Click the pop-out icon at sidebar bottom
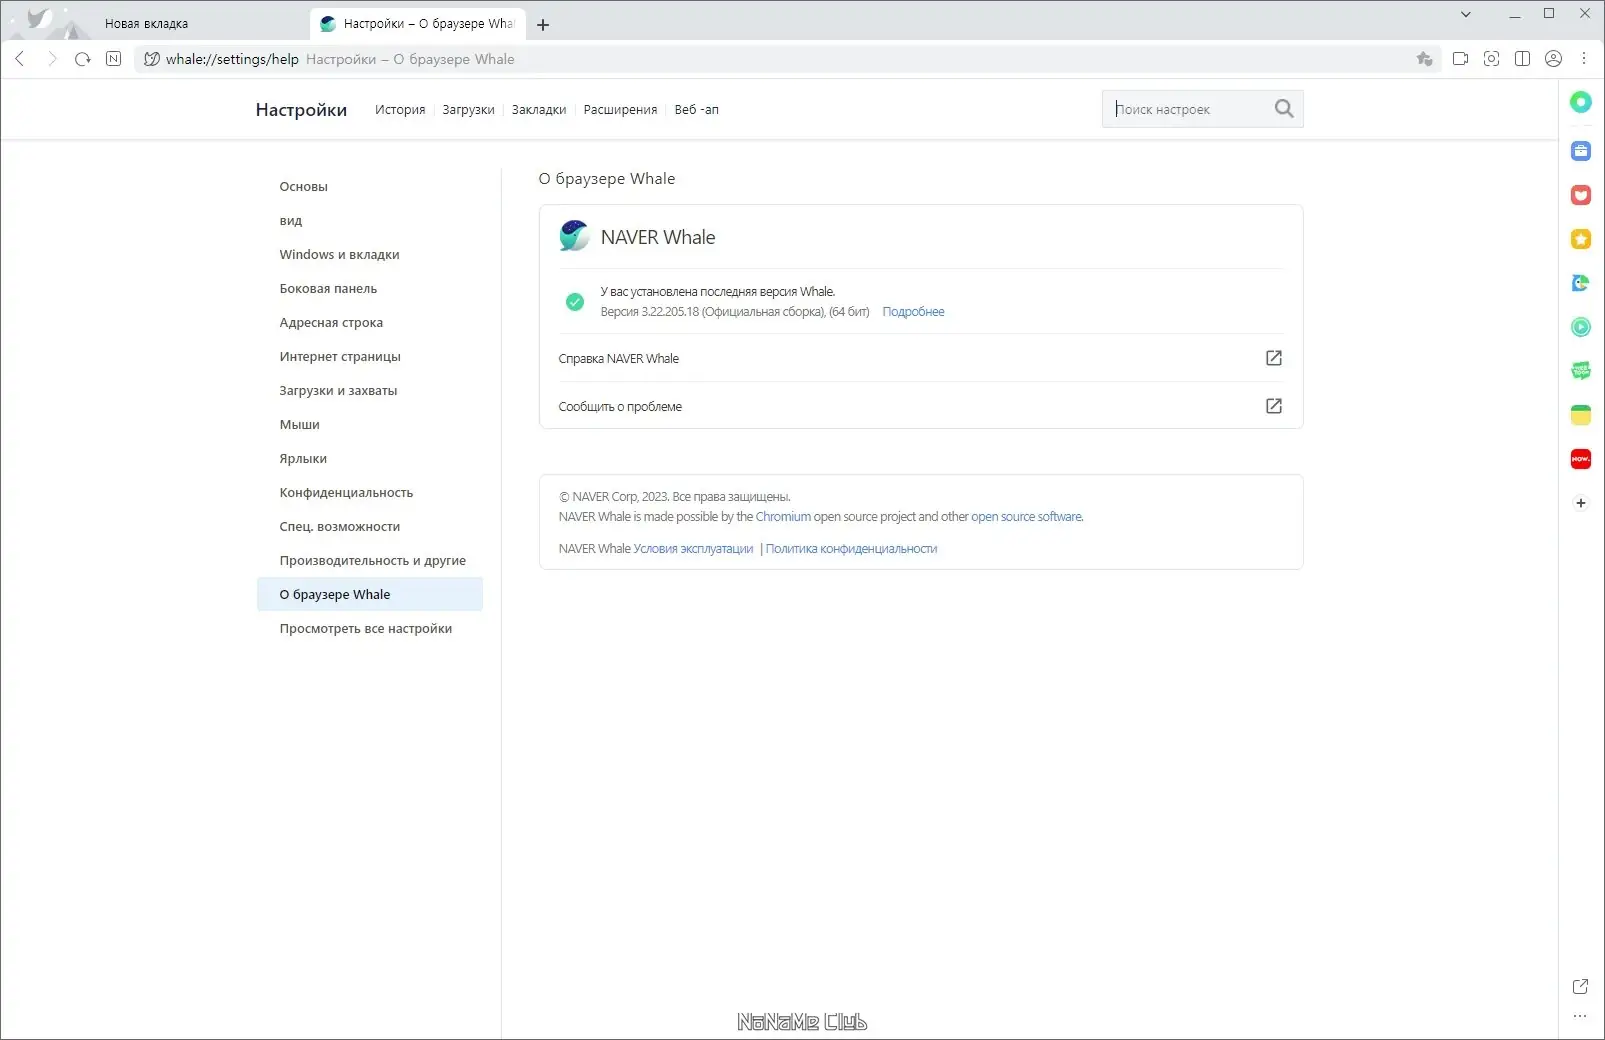 click(1580, 987)
